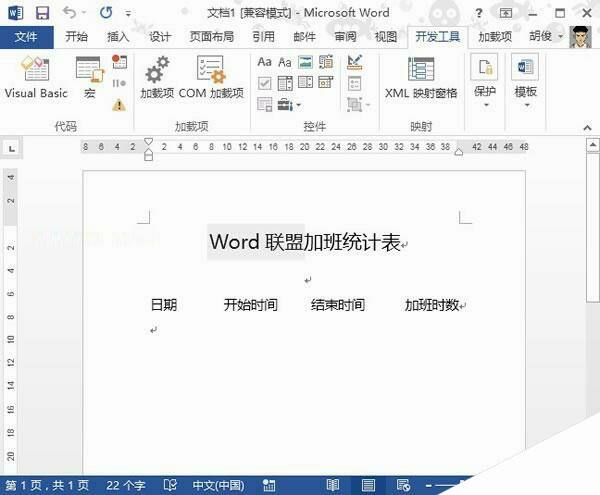Screen dimensions: 600x495
Task: Click on 日期 text in document
Action: 164,305
